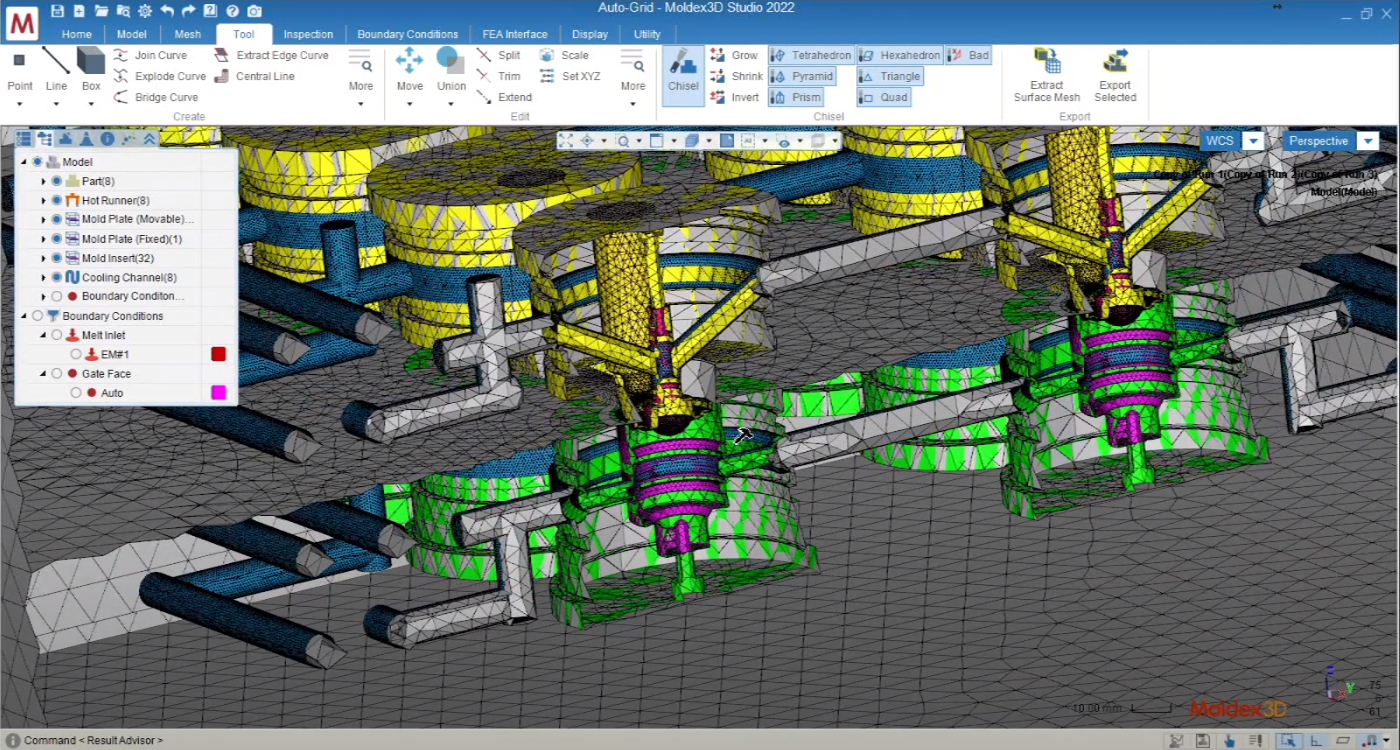Image resolution: width=1400 pixels, height=750 pixels.
Task: Collapse the Gate Face node
Action: coord(43,374)
